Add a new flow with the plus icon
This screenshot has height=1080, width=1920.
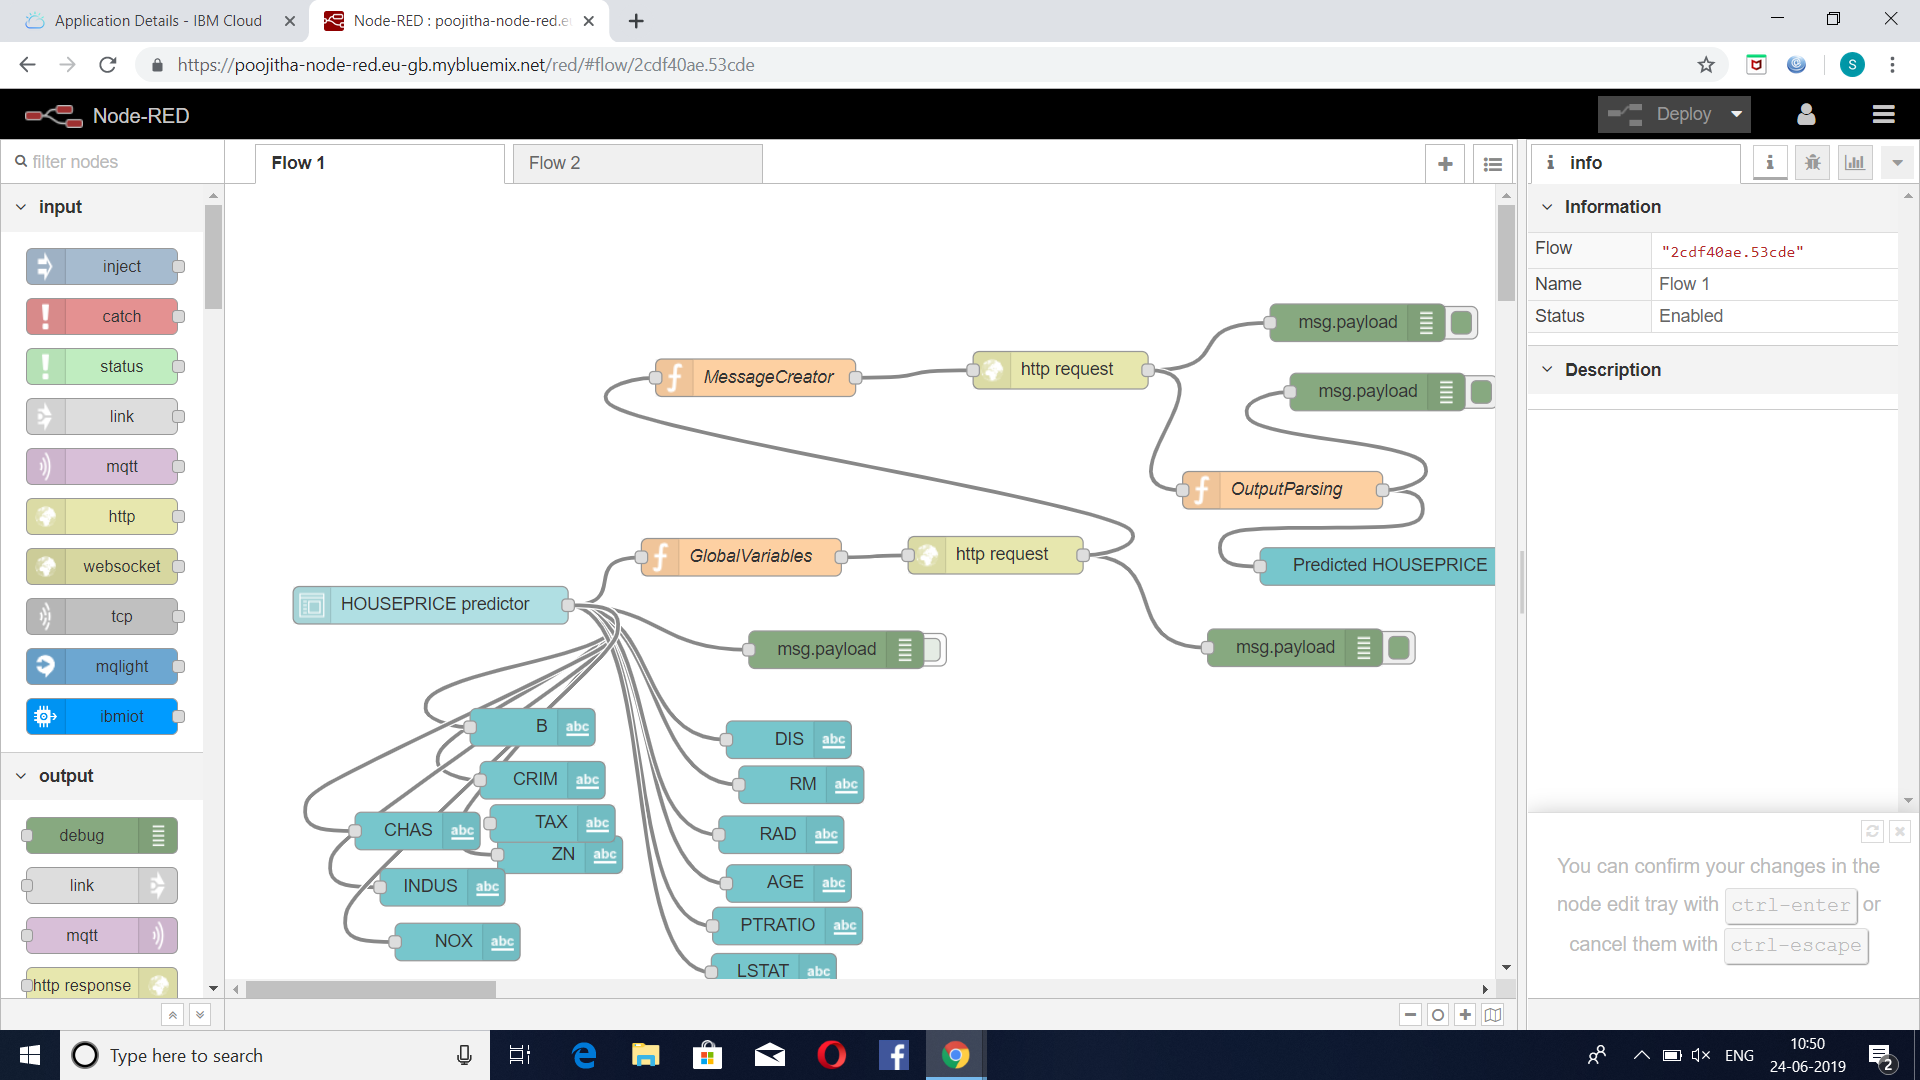1445,163
